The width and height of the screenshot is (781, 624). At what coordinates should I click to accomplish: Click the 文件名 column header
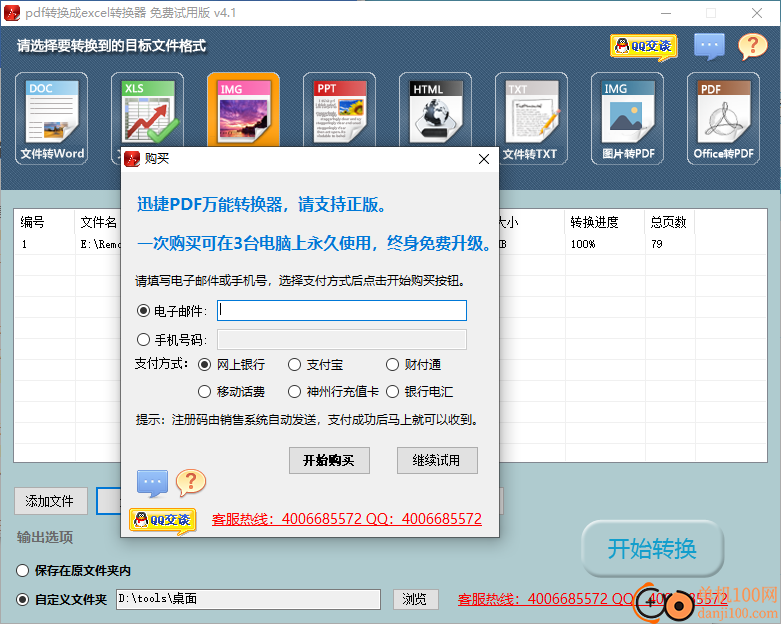click(98, 222)
